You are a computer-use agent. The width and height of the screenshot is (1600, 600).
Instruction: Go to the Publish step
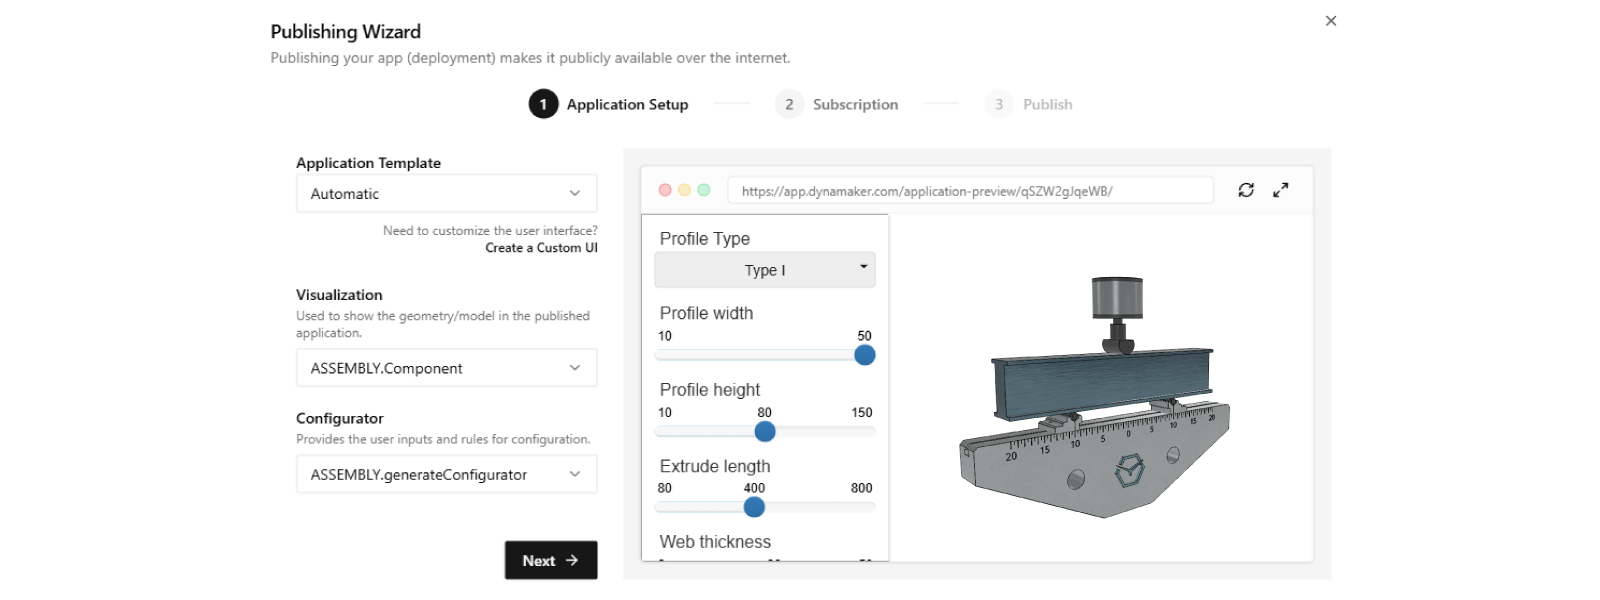1029,104
